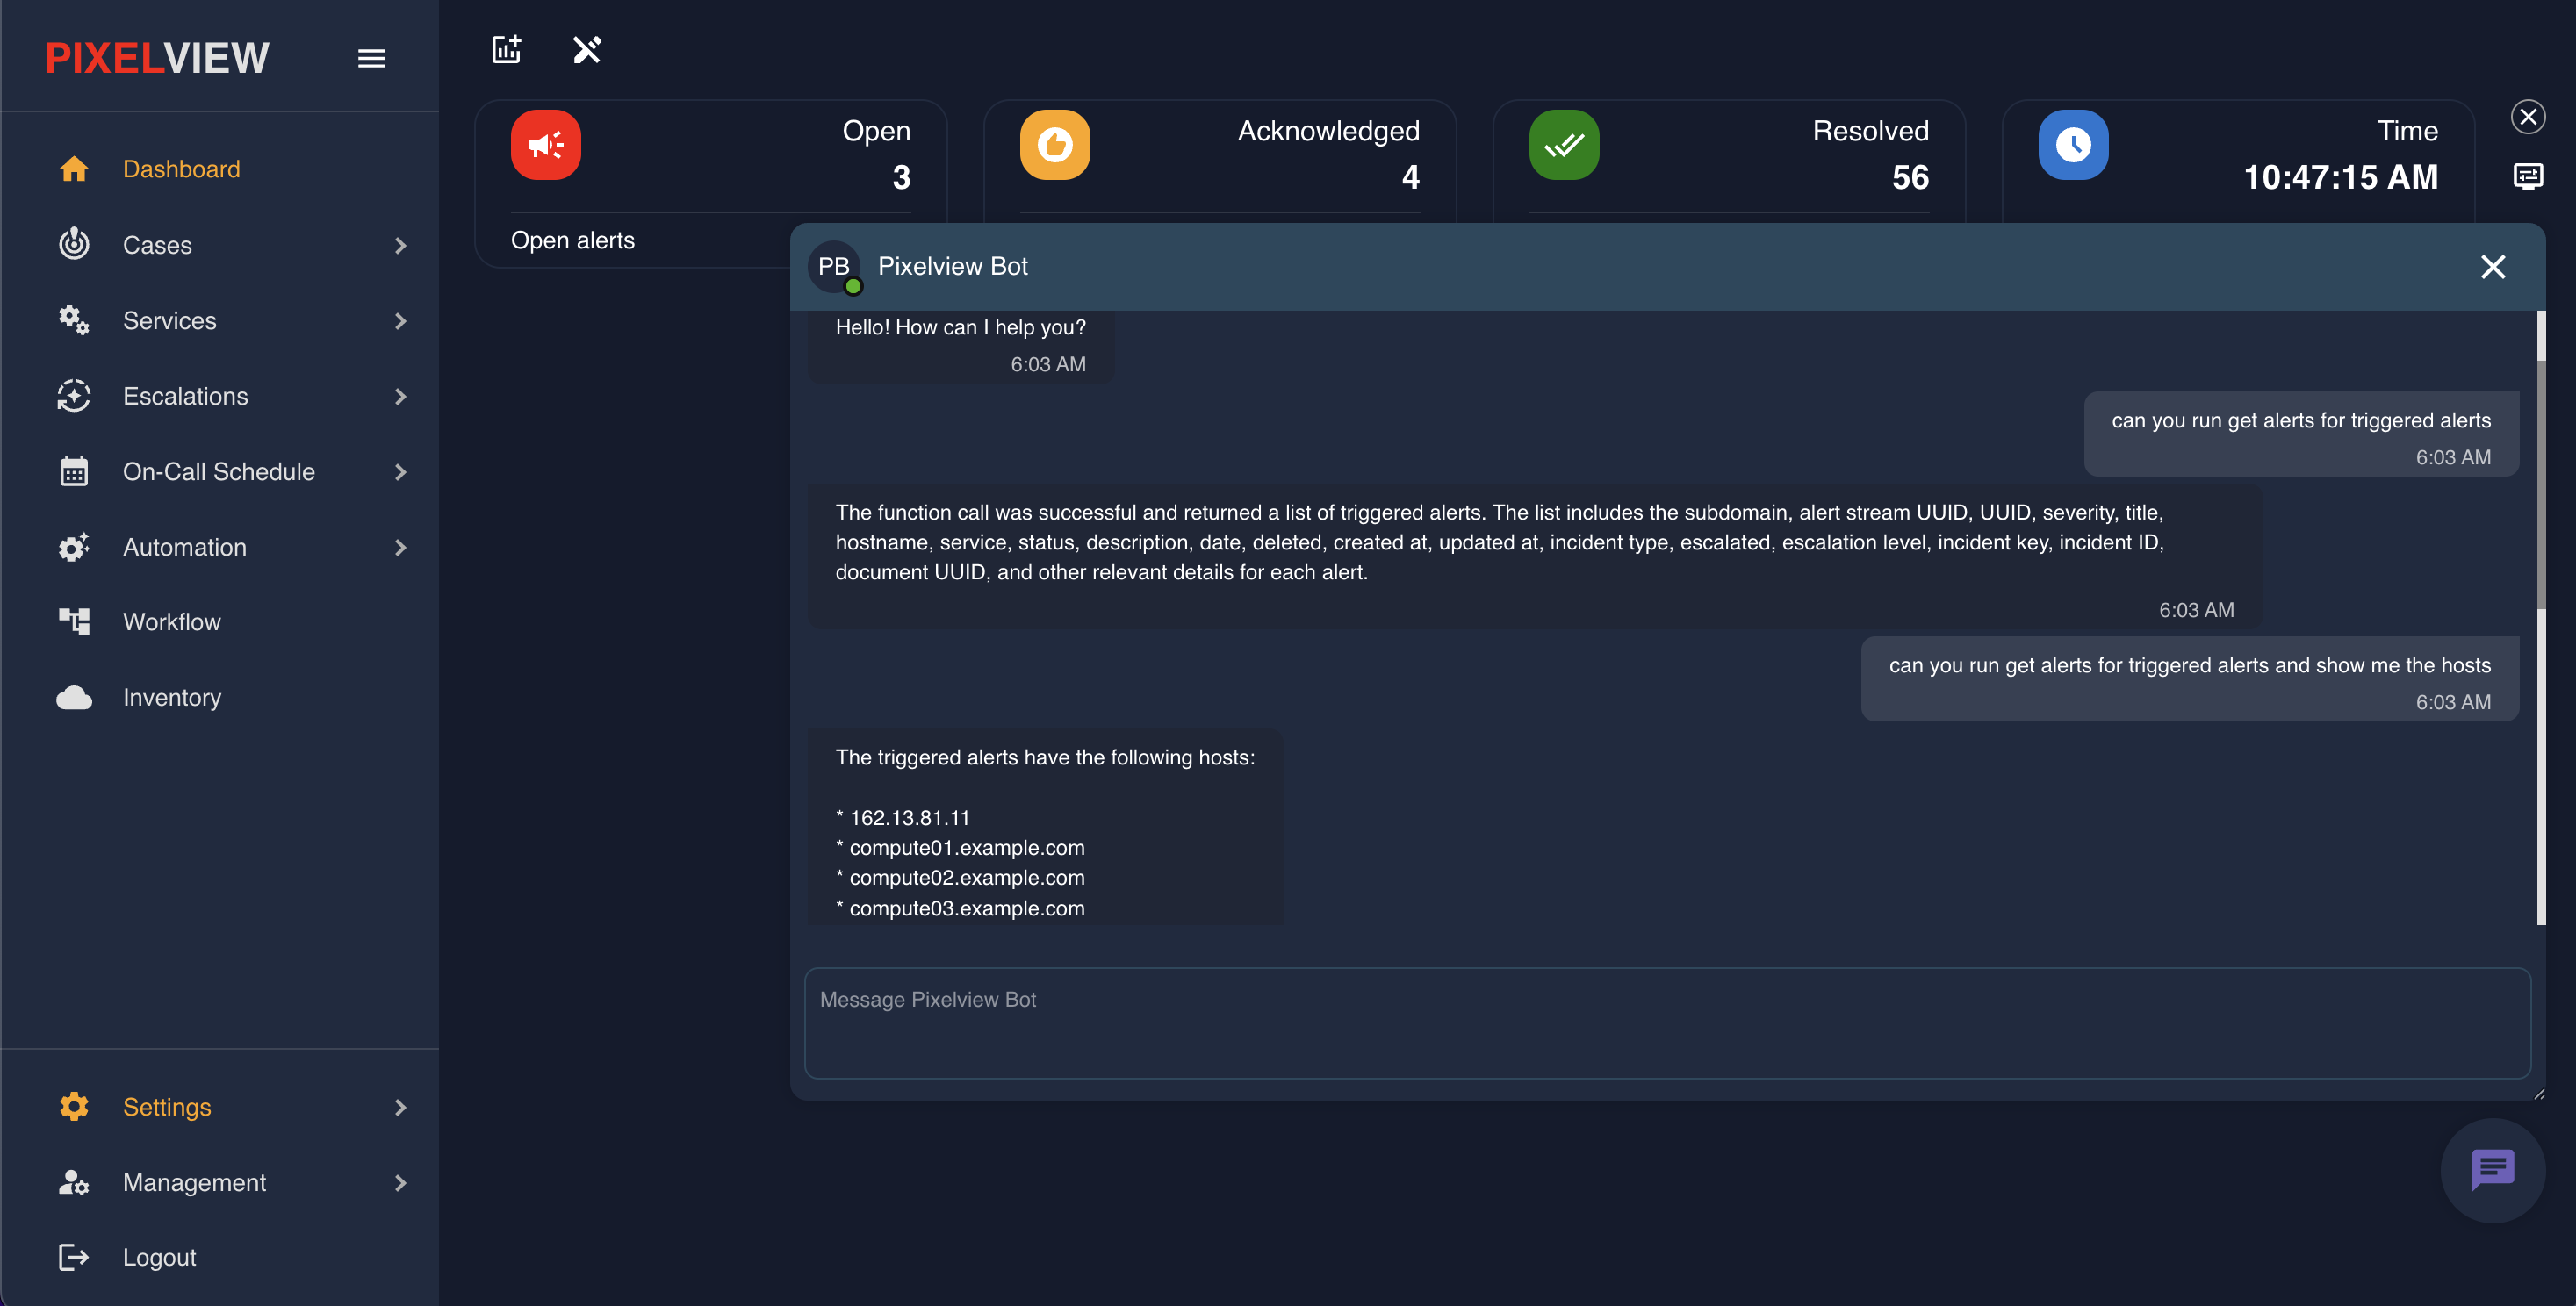Viewport: 2576px width, 1306px height.
Task: Click the Dashboard home icon
Action: 74,169
